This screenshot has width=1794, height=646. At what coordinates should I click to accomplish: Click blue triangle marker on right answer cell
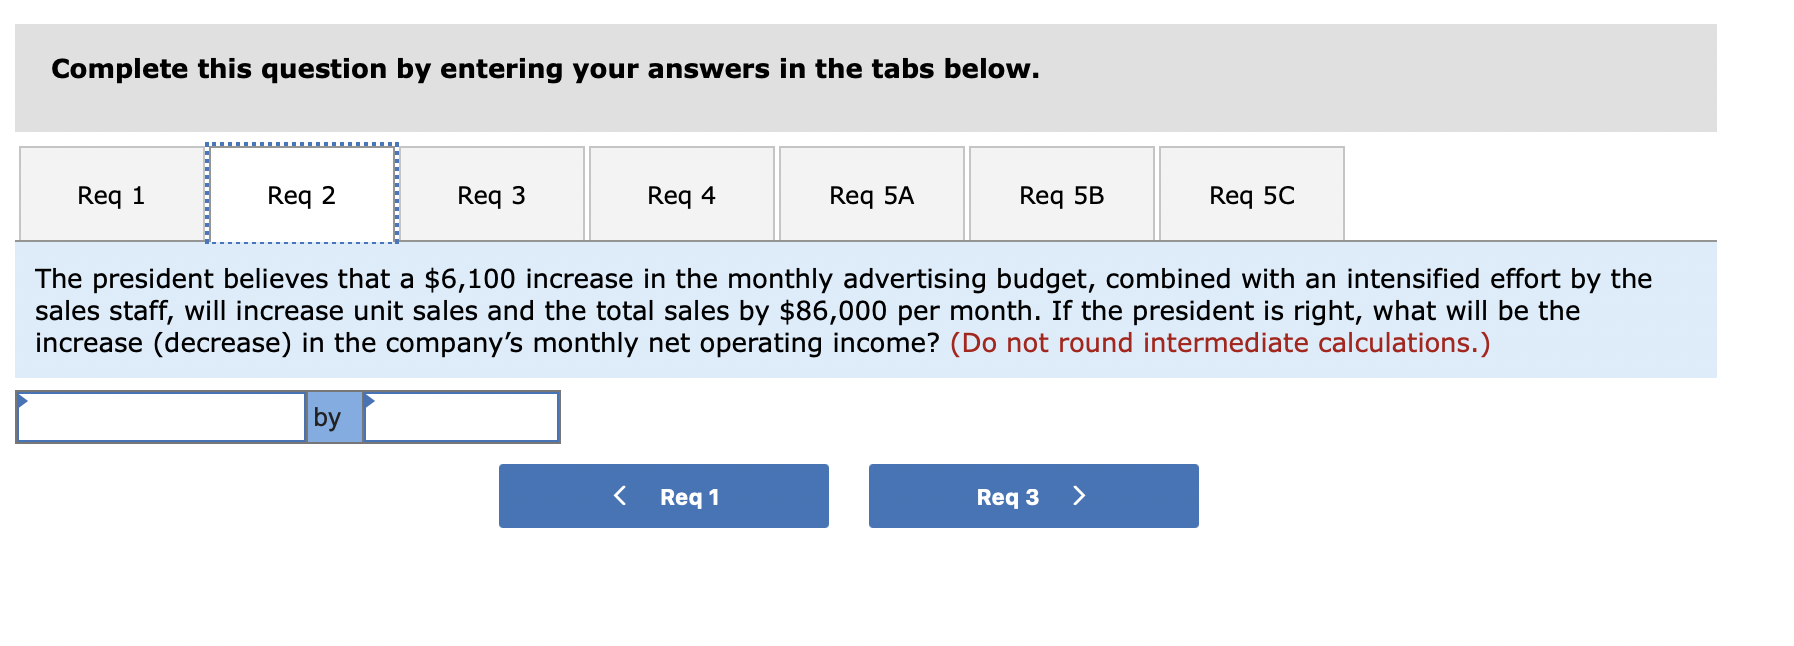369,401
